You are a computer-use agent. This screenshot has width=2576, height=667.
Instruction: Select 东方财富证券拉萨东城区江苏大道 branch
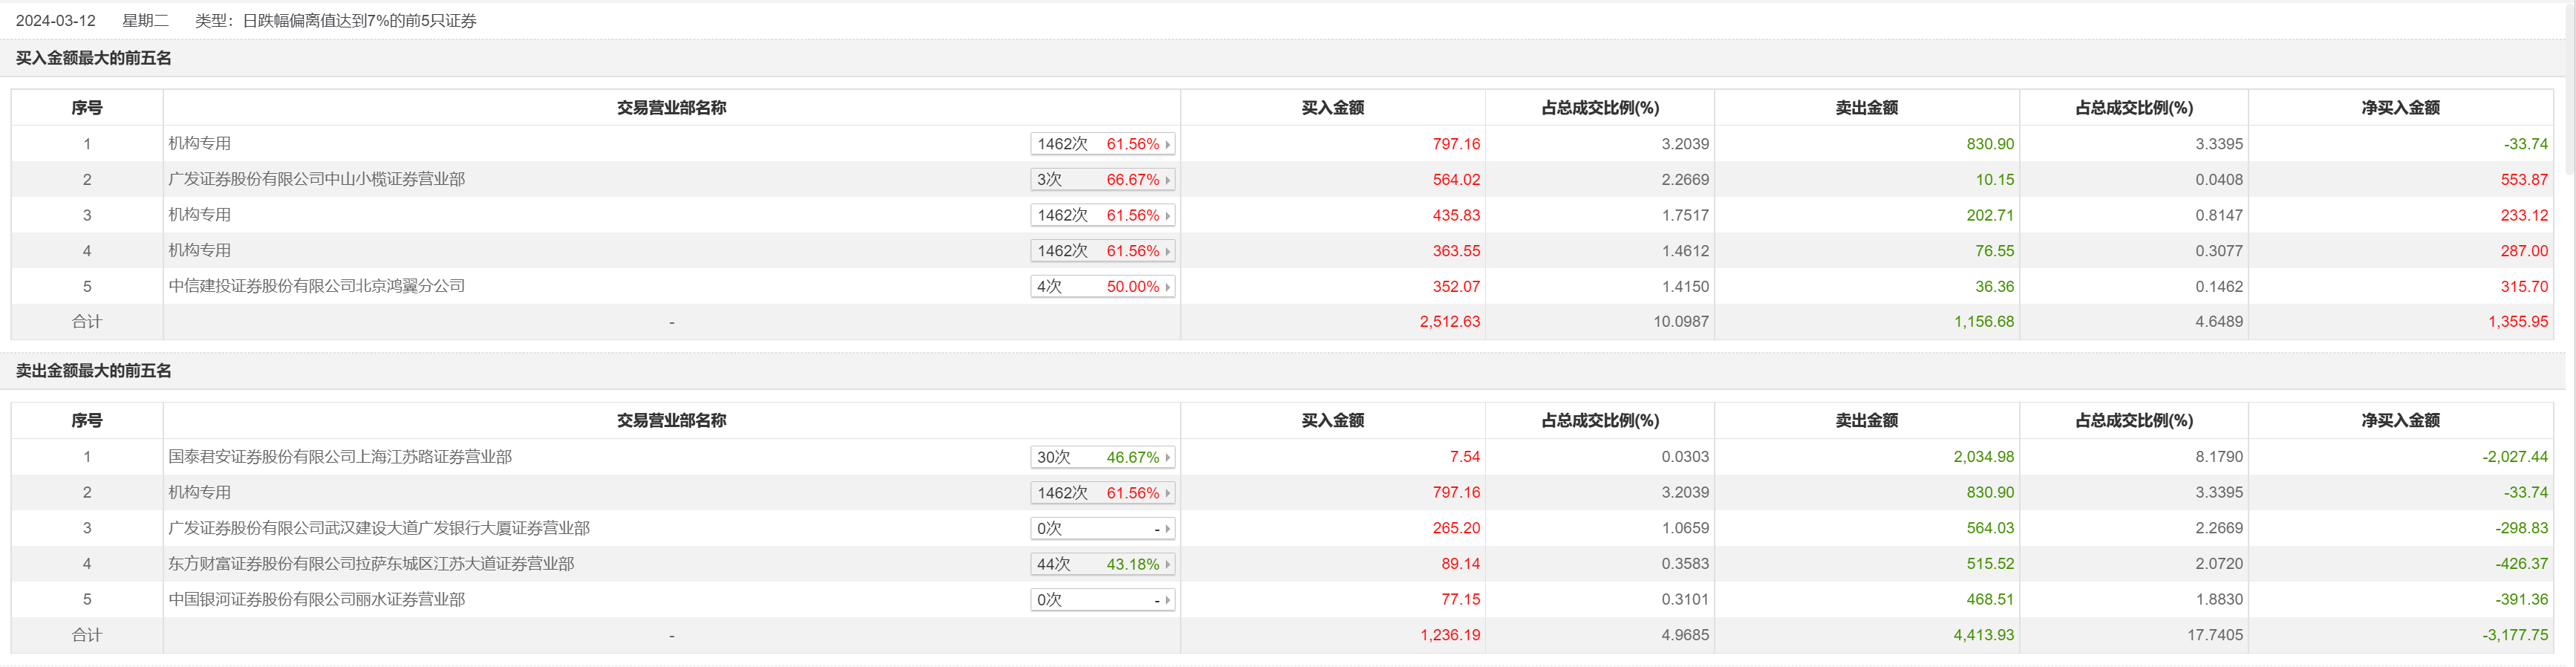tap(370, 564)
